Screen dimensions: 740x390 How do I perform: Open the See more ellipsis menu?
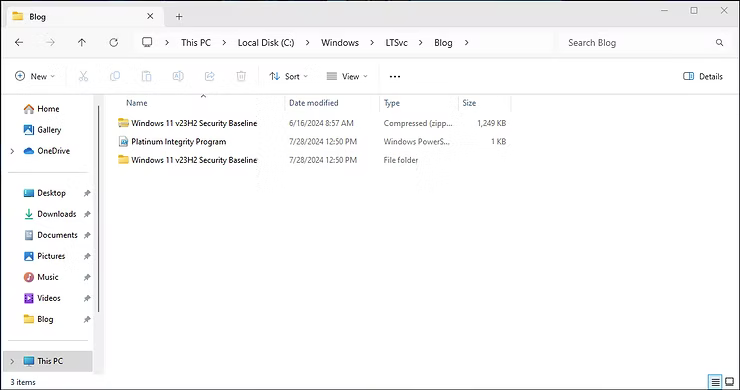[x=395, y=76]
